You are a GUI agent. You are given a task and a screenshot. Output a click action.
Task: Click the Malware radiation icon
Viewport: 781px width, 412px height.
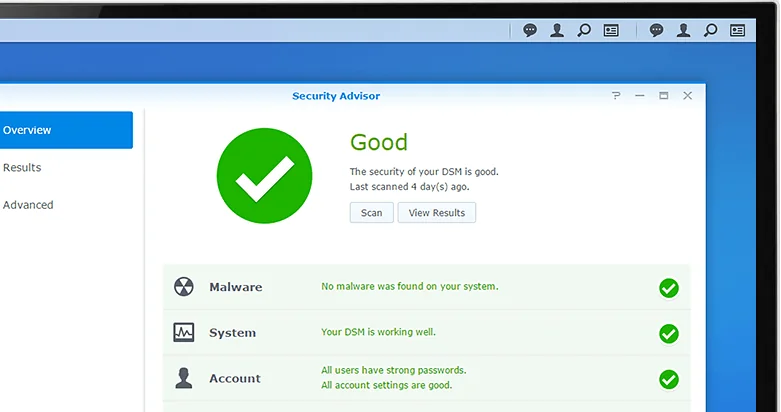coord(184,287)
